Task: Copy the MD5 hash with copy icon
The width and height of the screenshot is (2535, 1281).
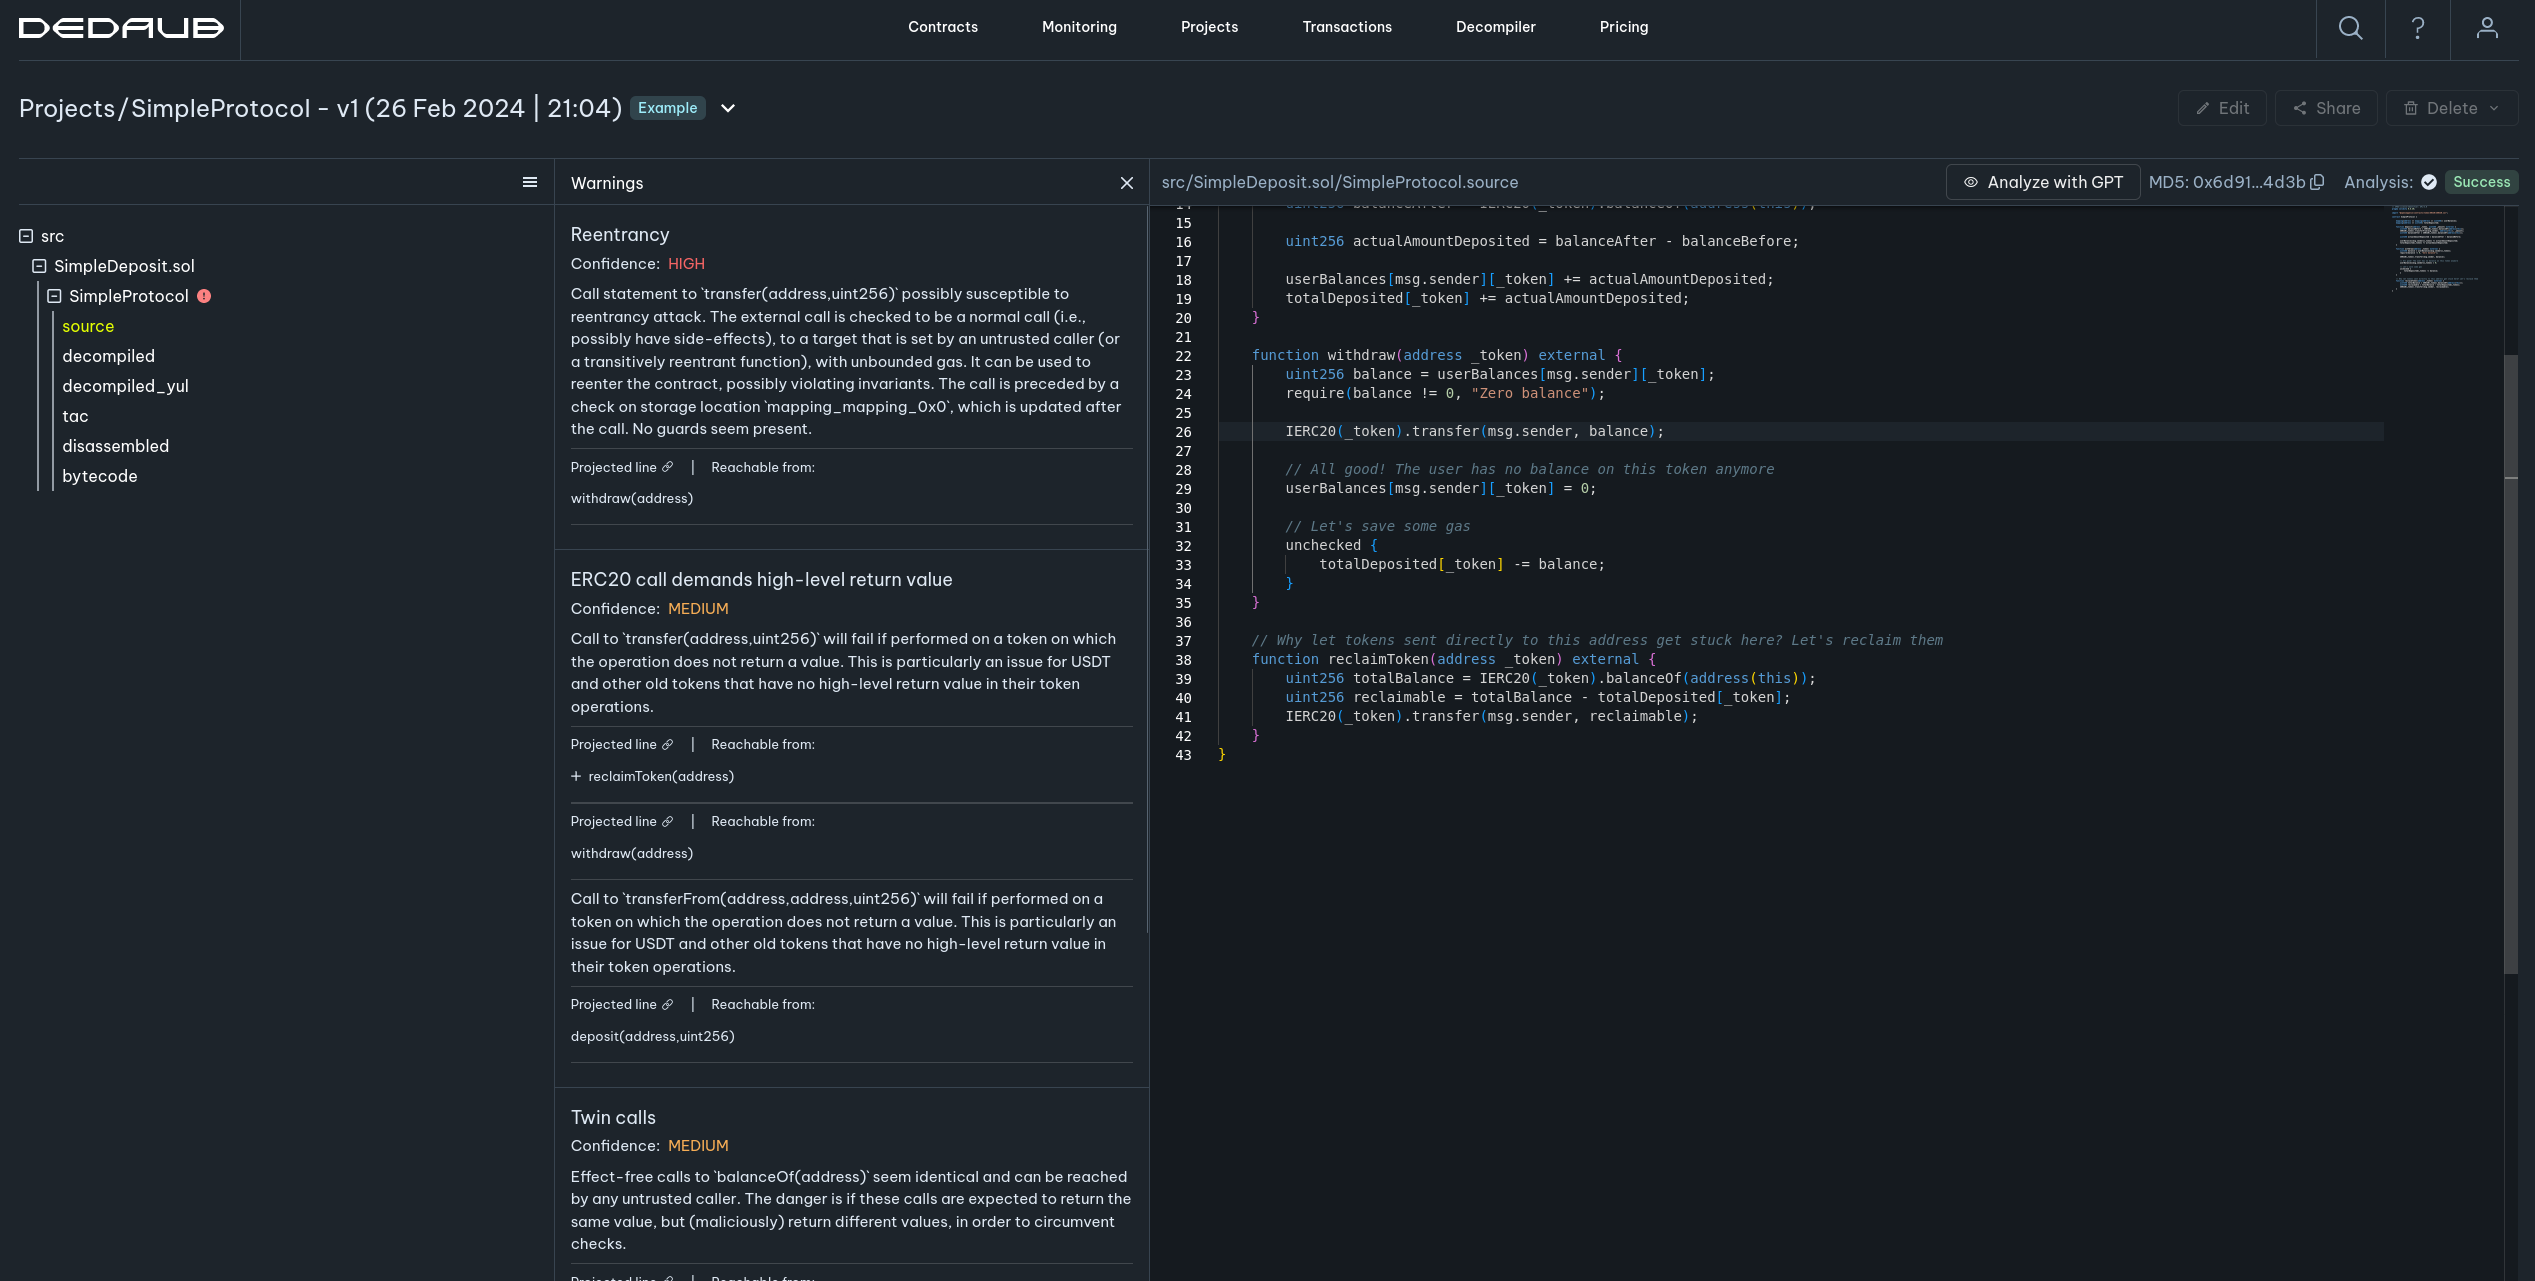Action: [2317, 182]
